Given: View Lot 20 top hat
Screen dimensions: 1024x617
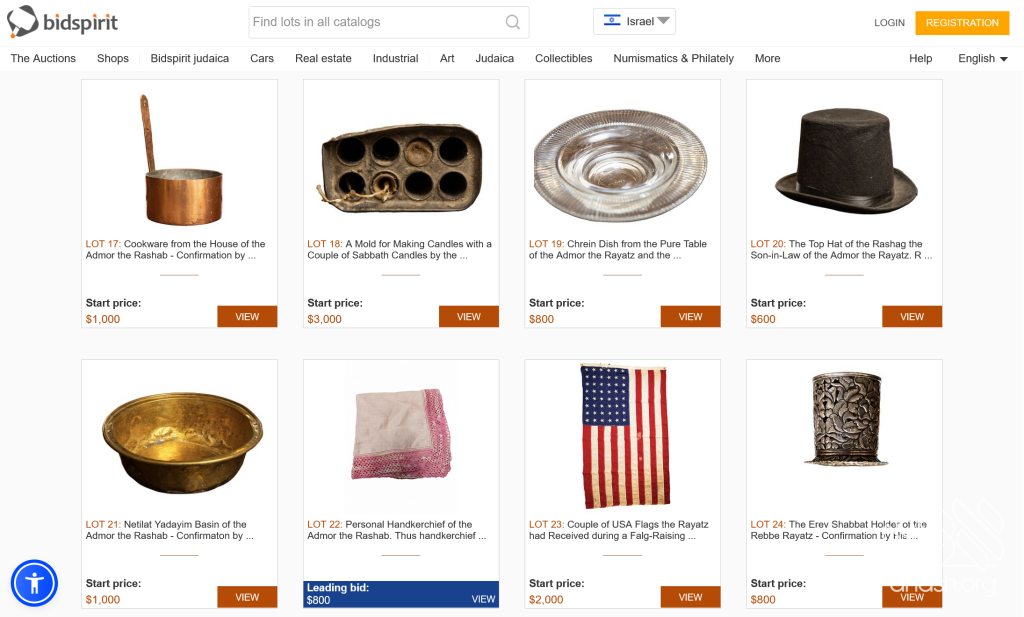Looking at the screenshot, I should 911,317.
